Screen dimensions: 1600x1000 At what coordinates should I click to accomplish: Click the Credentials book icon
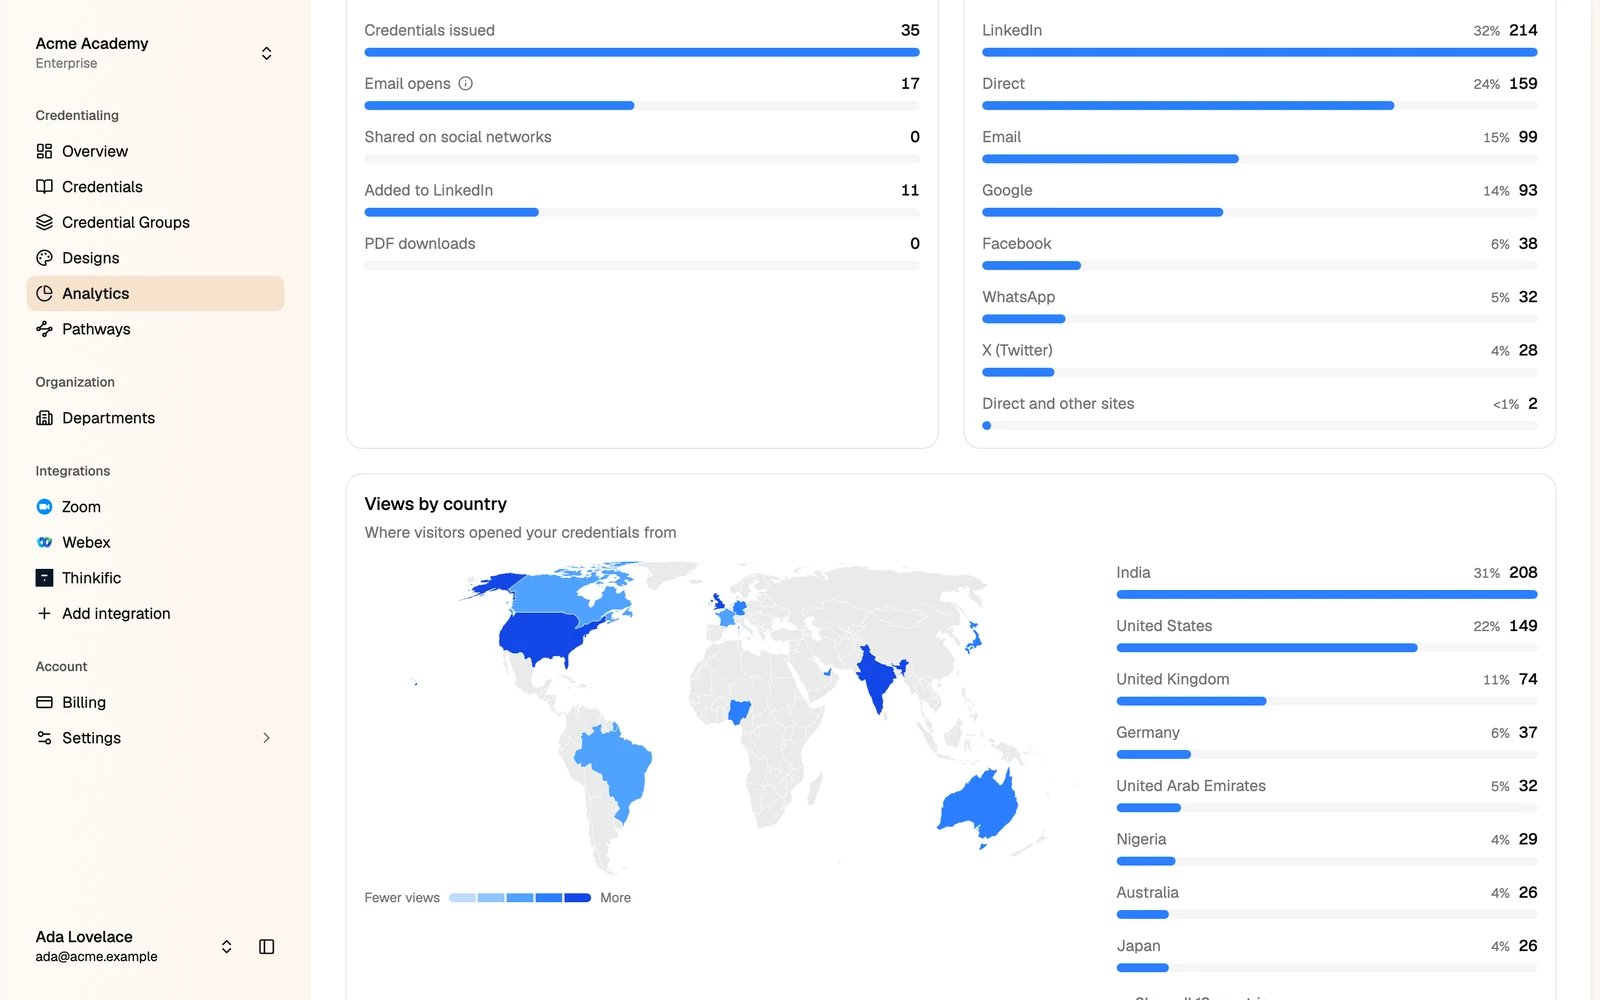pos(44,187)
